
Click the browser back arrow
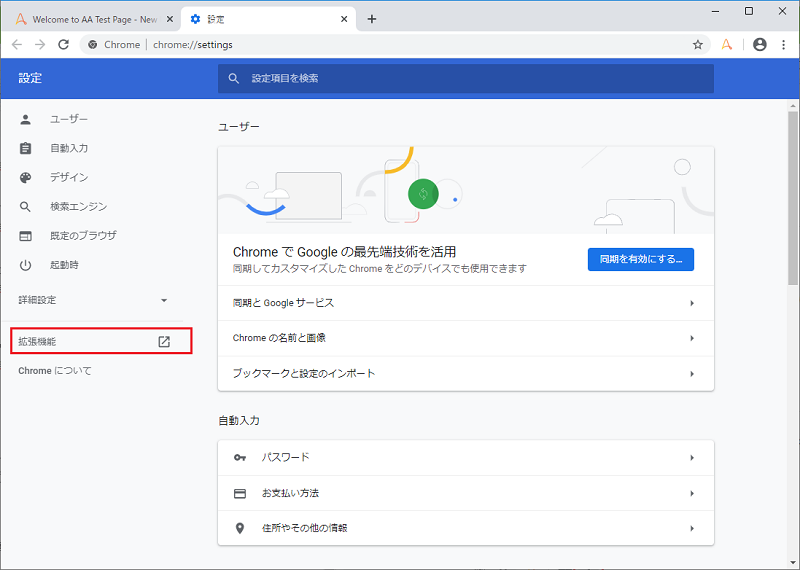click(17, 45)
